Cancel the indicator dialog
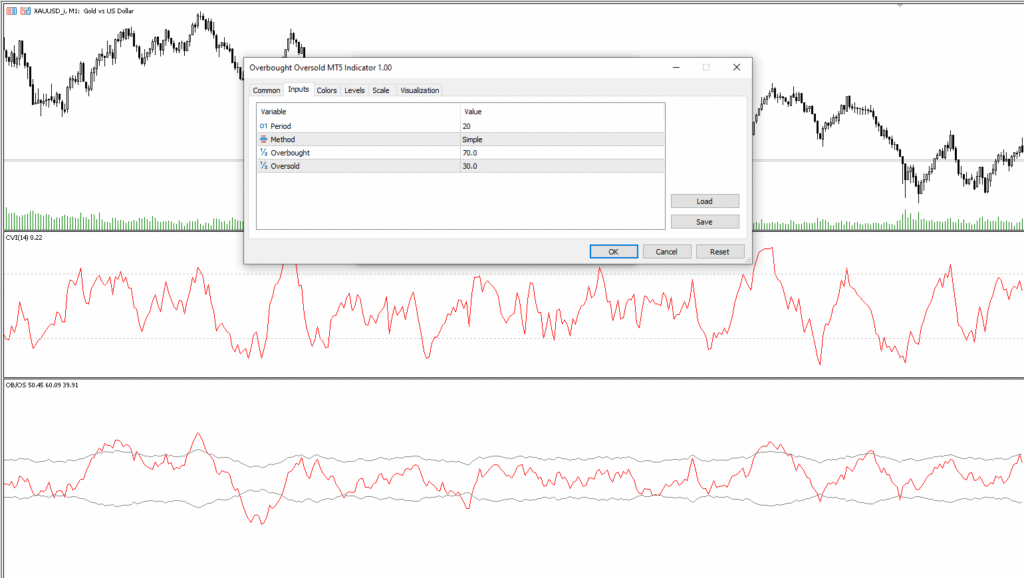The image size is (1024, 578). (x=667, y=252)
